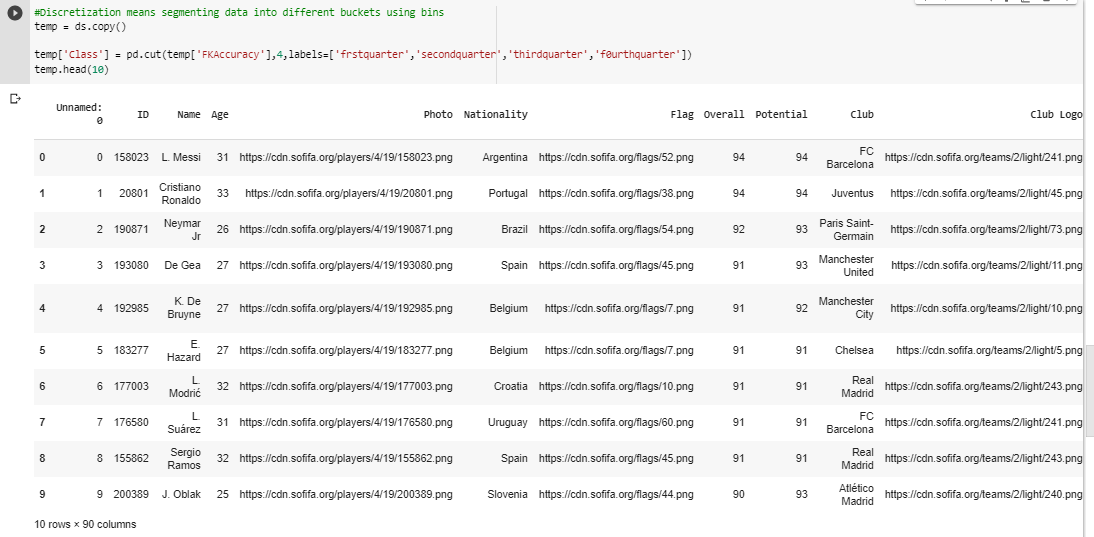Screen dimensions: 1094x537
Task: Click the flag URL ending flags/54.png
Action: [616, 229]
